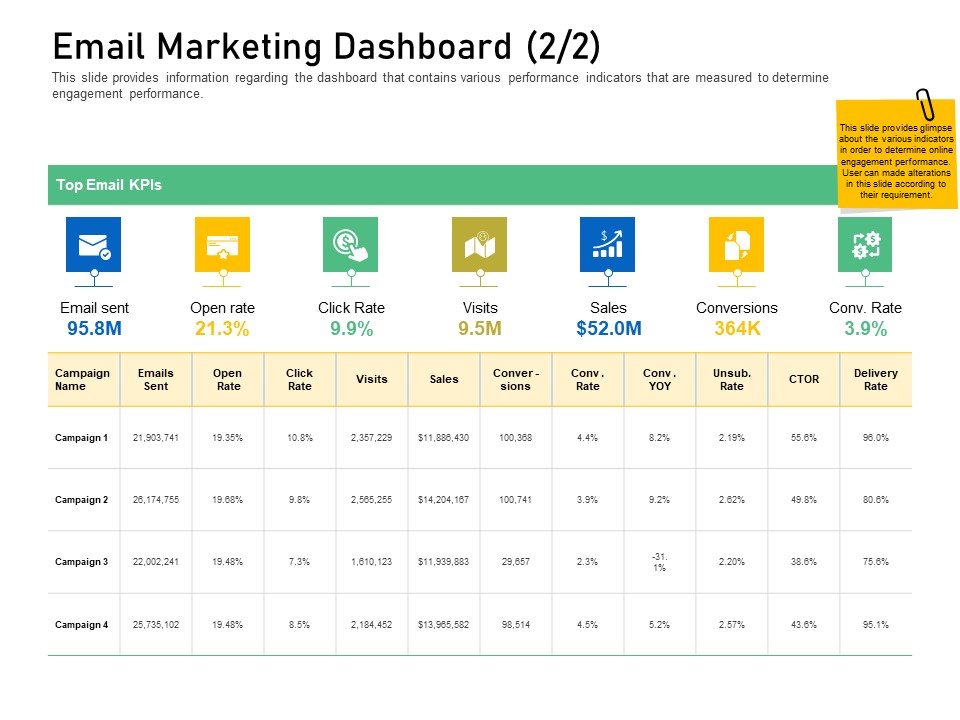Select the 2.57% unsub. rate cell
960x720 pixels.
[x=732, y=624]
